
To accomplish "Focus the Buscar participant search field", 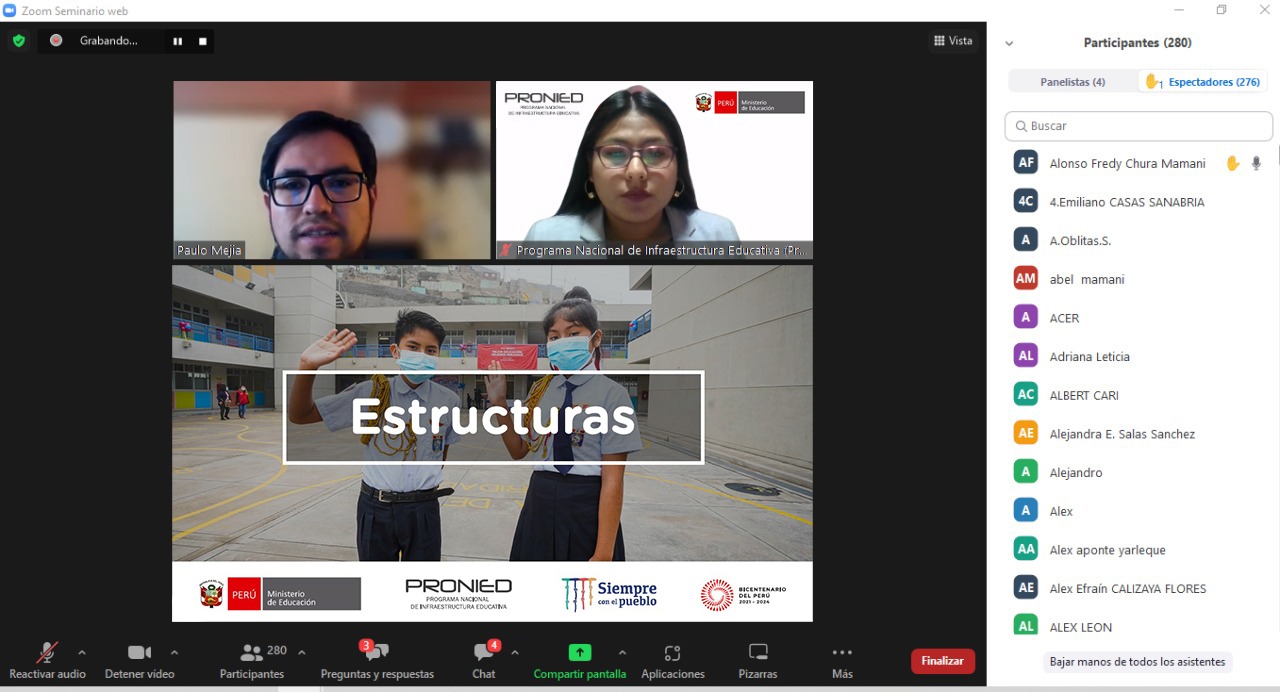I will pos(1139,126).
